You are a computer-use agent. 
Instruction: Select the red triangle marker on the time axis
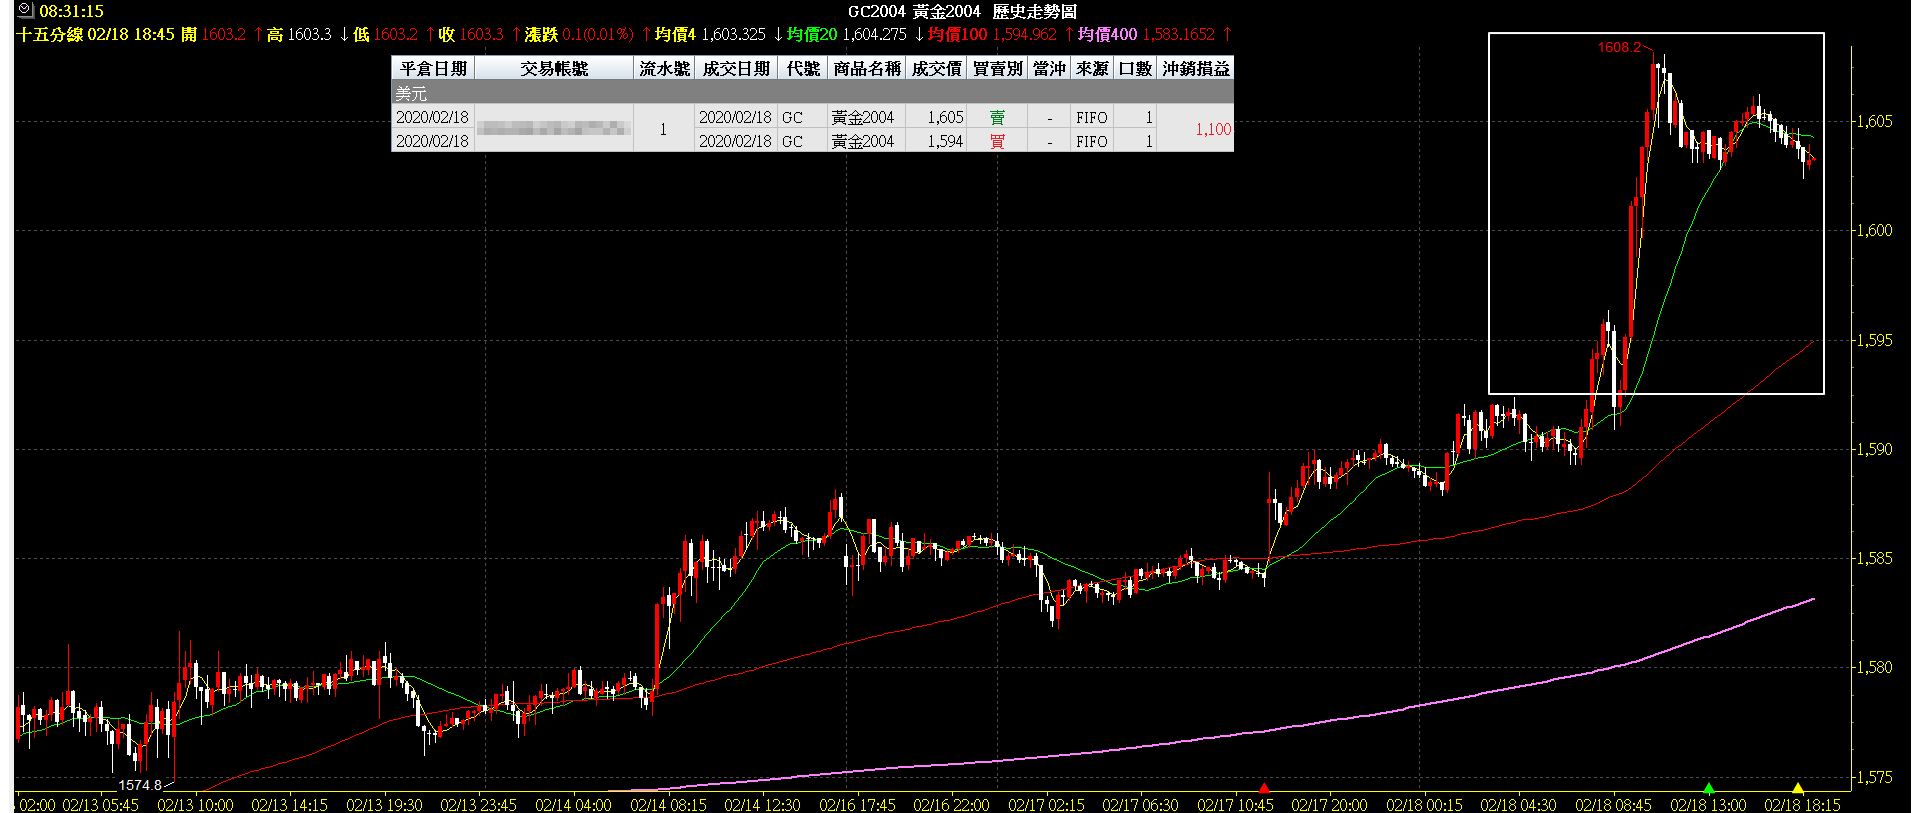pos(1264,788)
